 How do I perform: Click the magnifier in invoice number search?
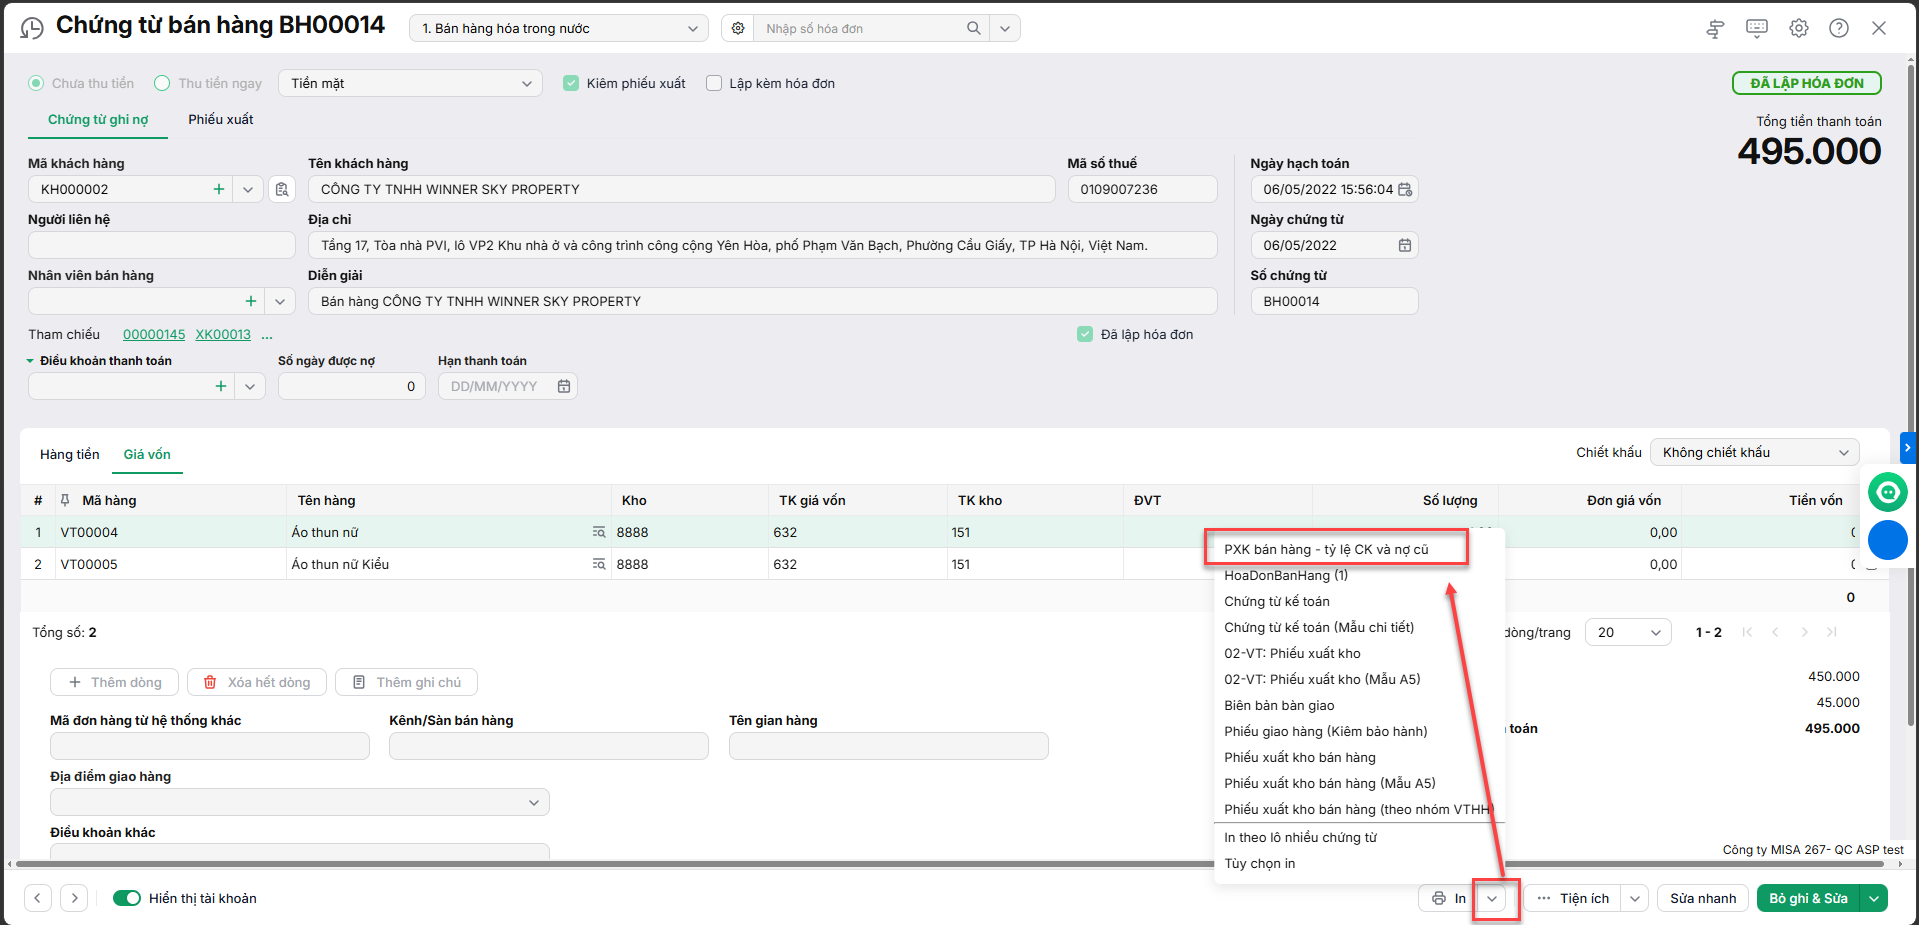coord(973,28)
